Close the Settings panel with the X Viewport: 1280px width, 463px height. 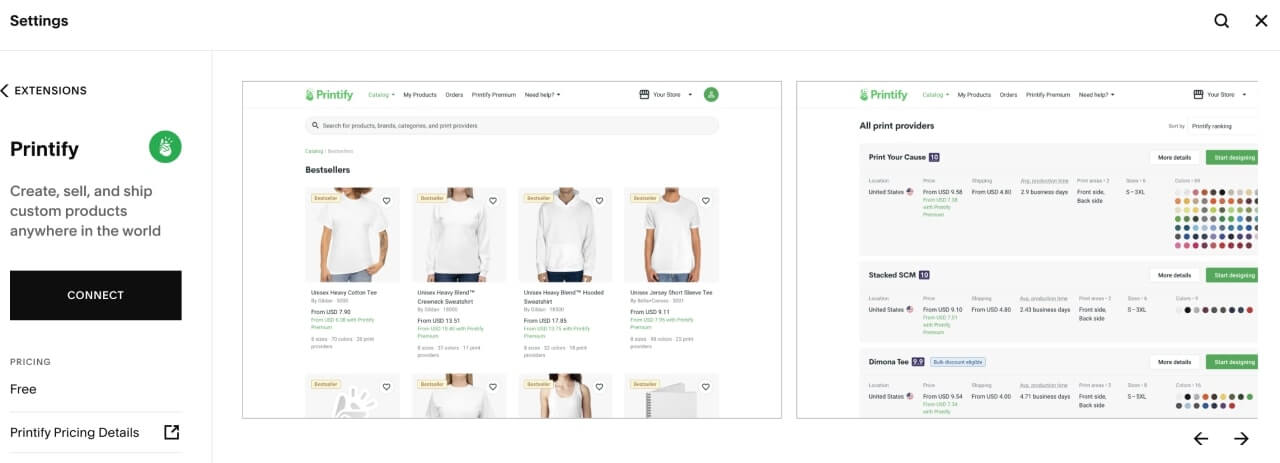point(1261,21)
